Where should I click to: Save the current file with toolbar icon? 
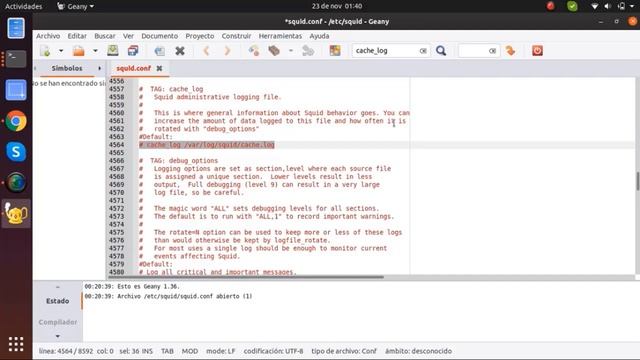tap(113, 51)
